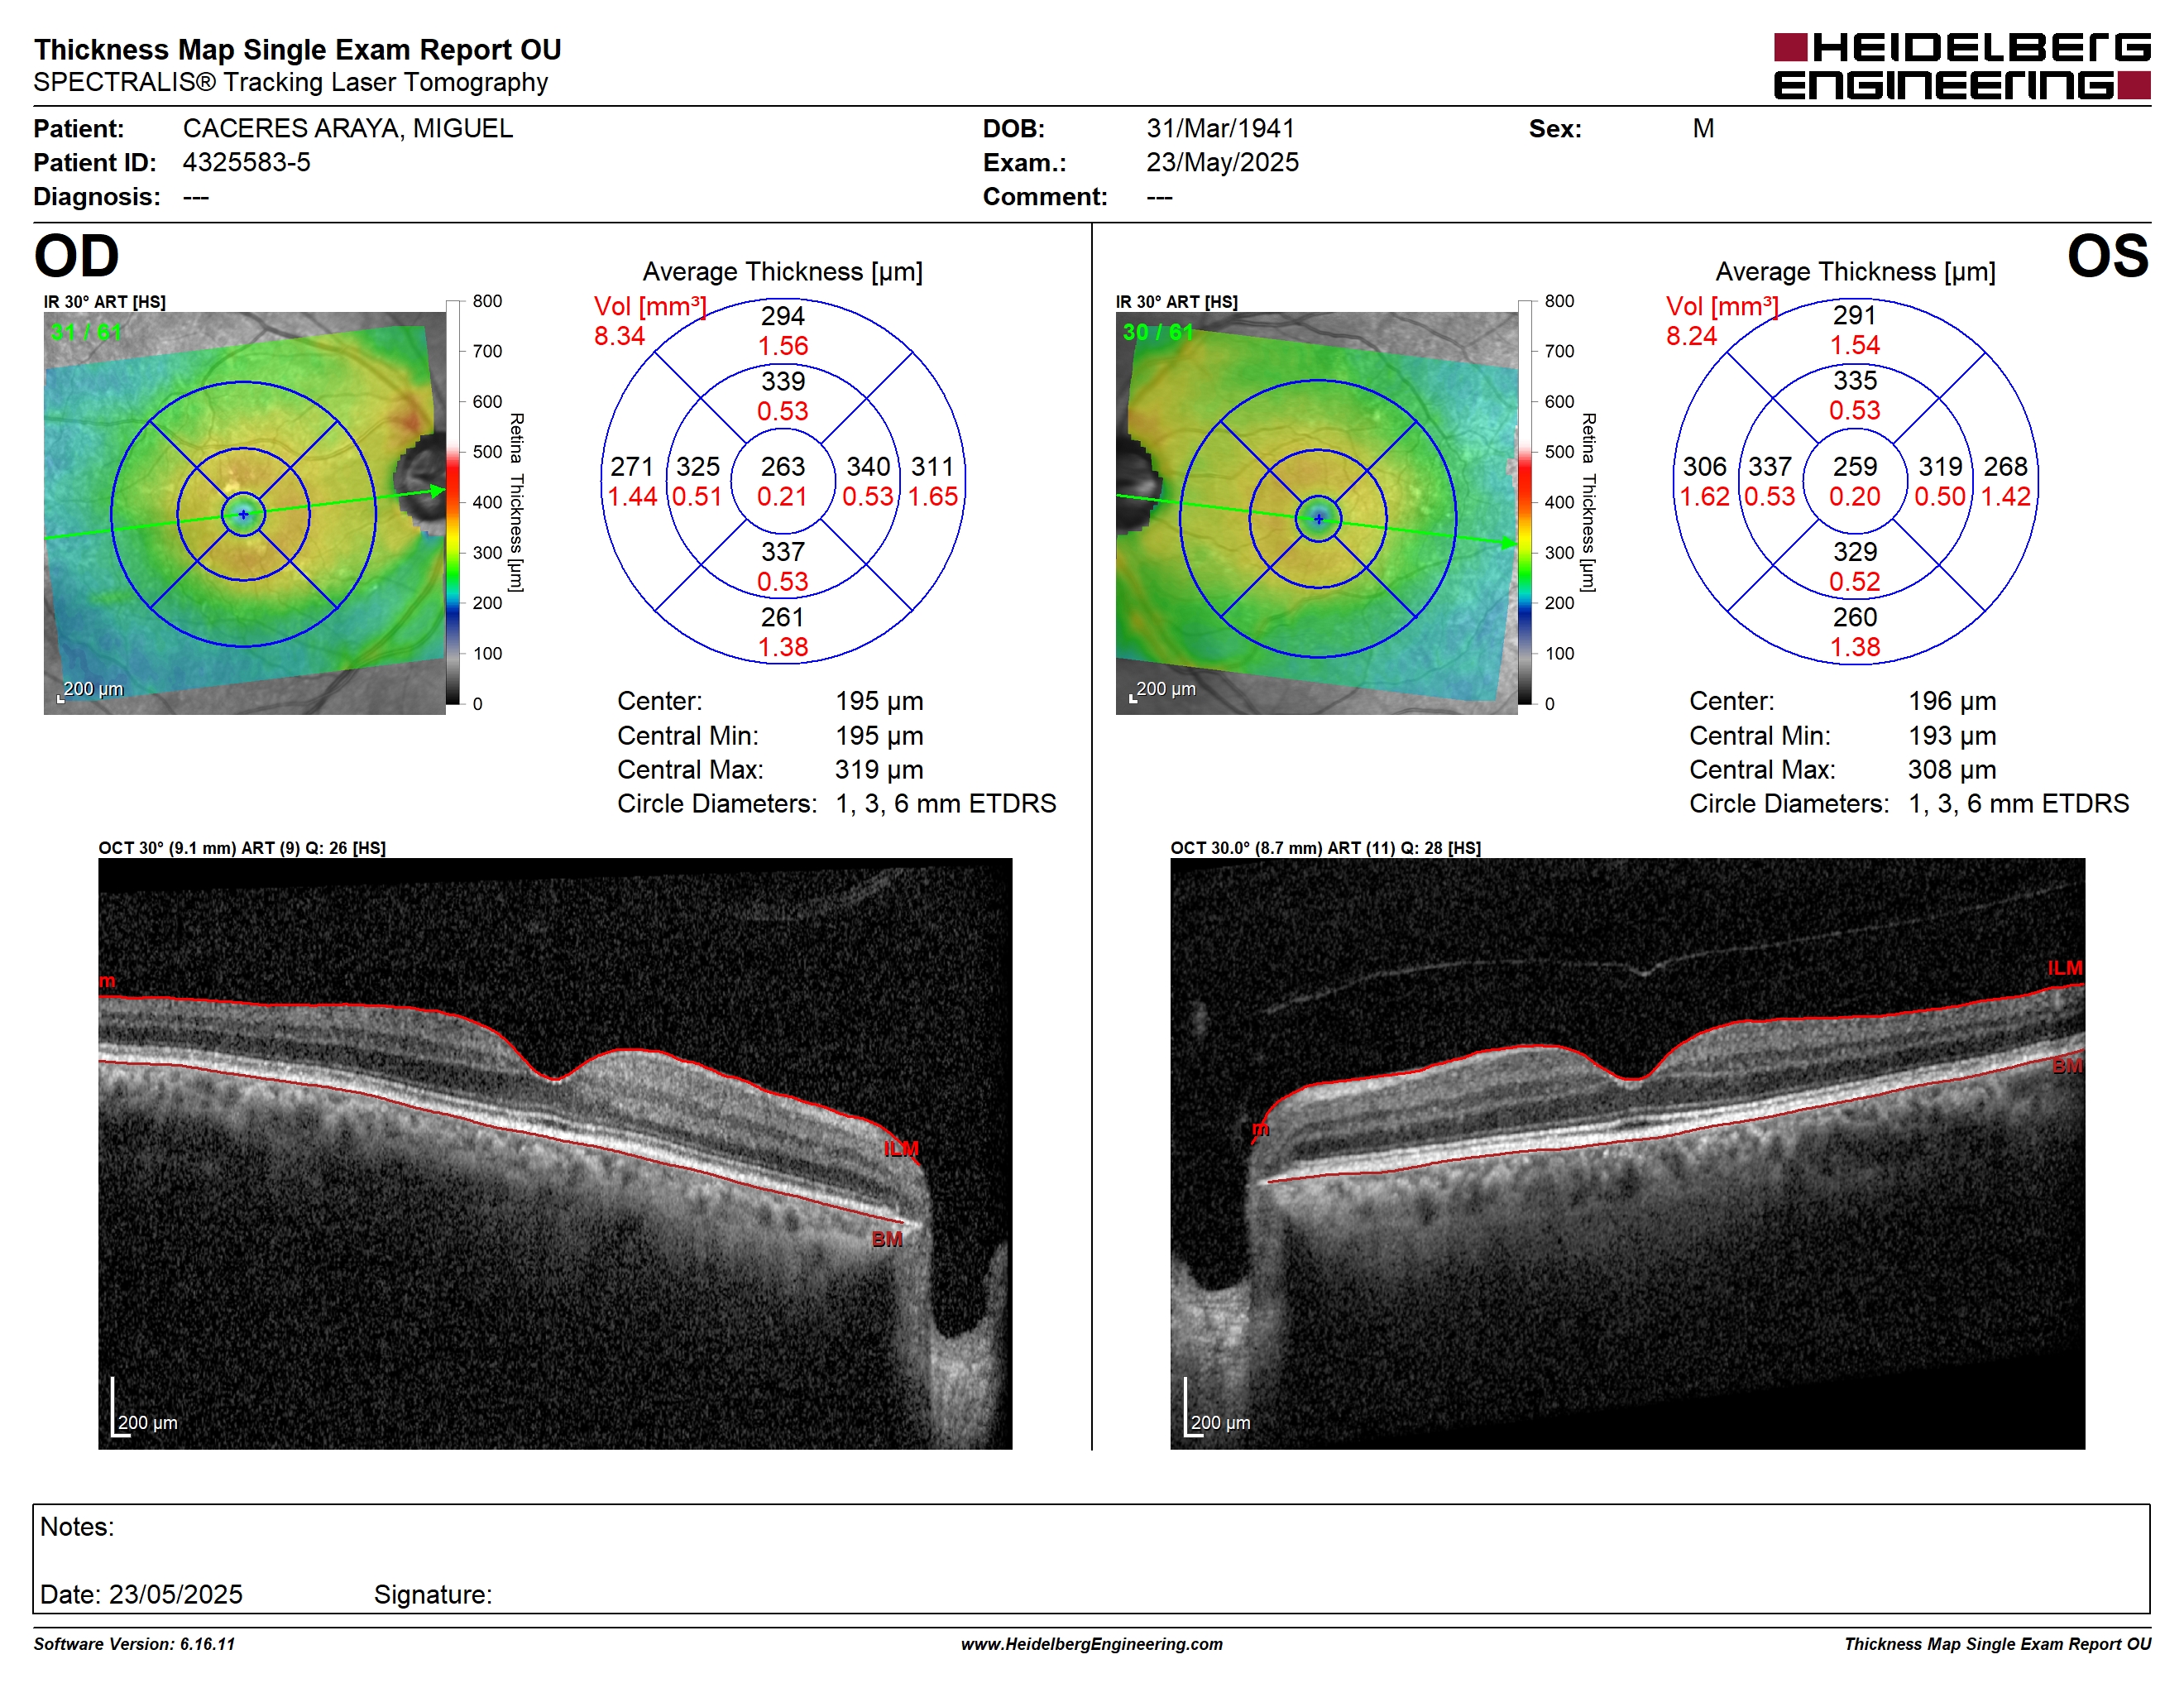Click OD inner left value 325
This screenshot has height=1688, width=2184.
[x=698, y=466]
